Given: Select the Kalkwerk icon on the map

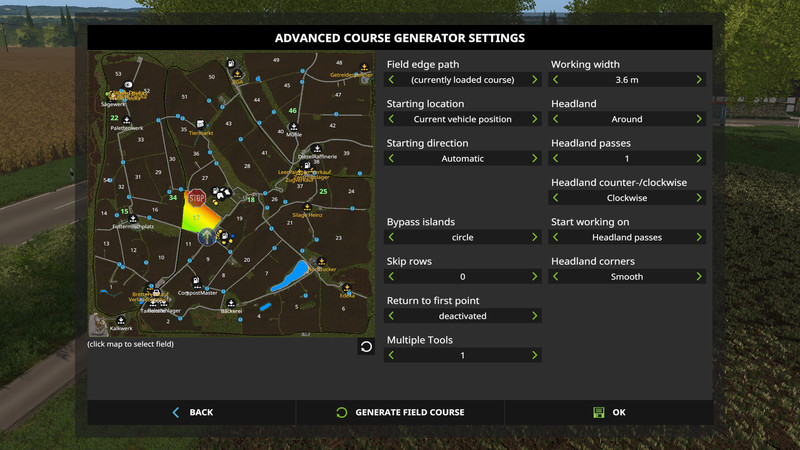Looking at the screenshot, I should click(120, 317).
